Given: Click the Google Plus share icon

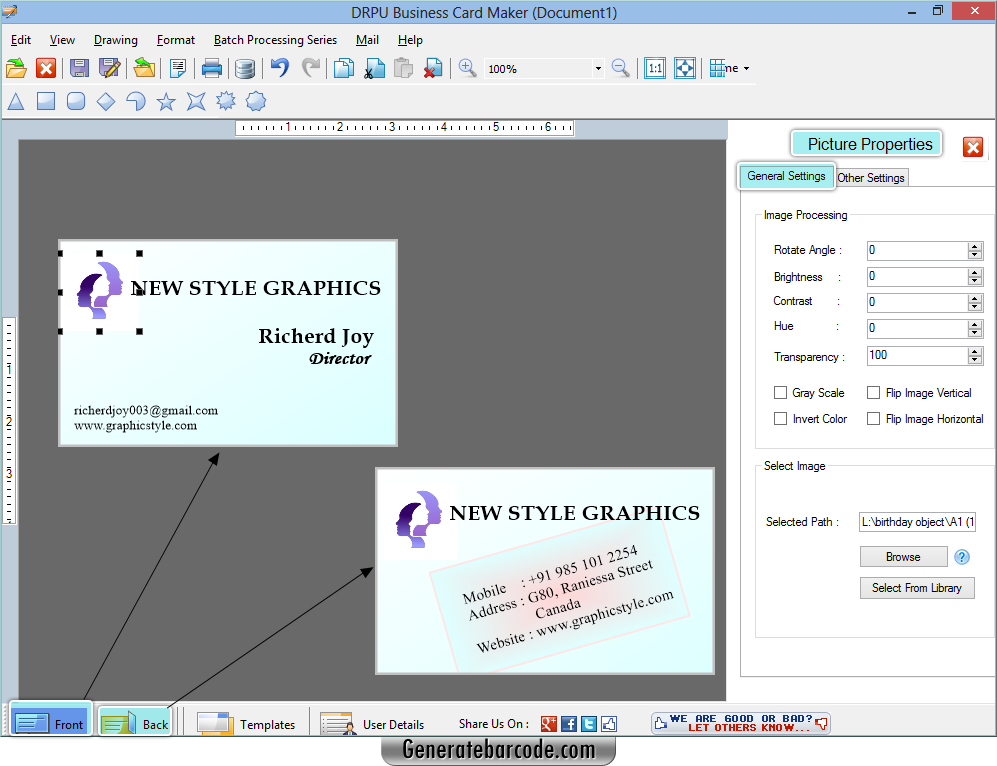Looking at the screenshot, I should coord(549,723).
